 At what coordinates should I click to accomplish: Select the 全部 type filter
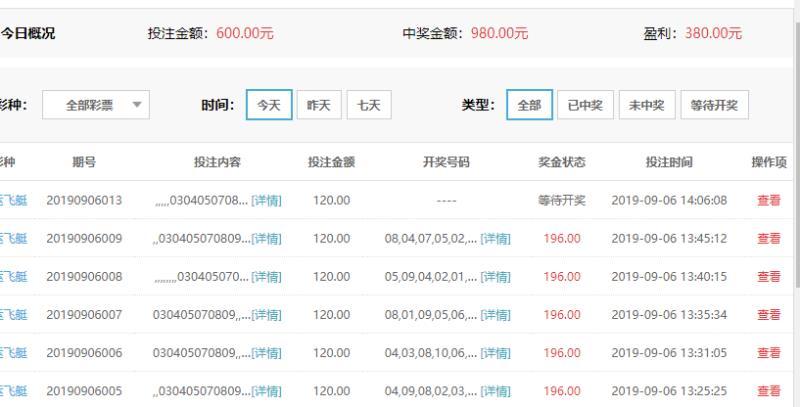tap(529, 105)
